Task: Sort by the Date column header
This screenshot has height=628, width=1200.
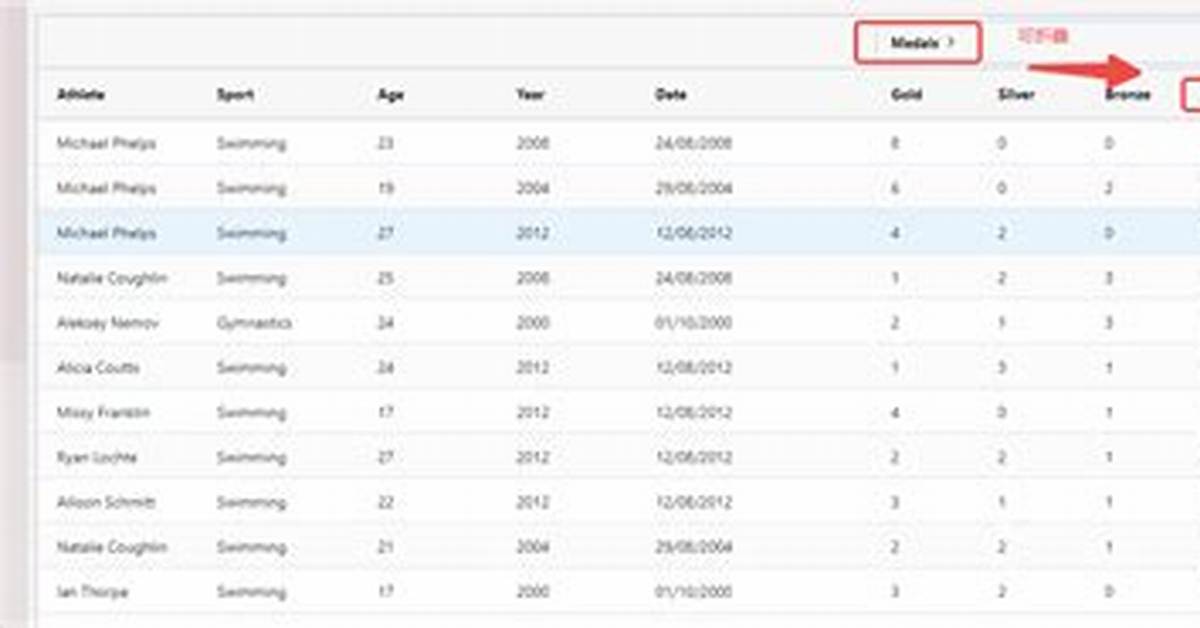Action: [x=671, y=95]
